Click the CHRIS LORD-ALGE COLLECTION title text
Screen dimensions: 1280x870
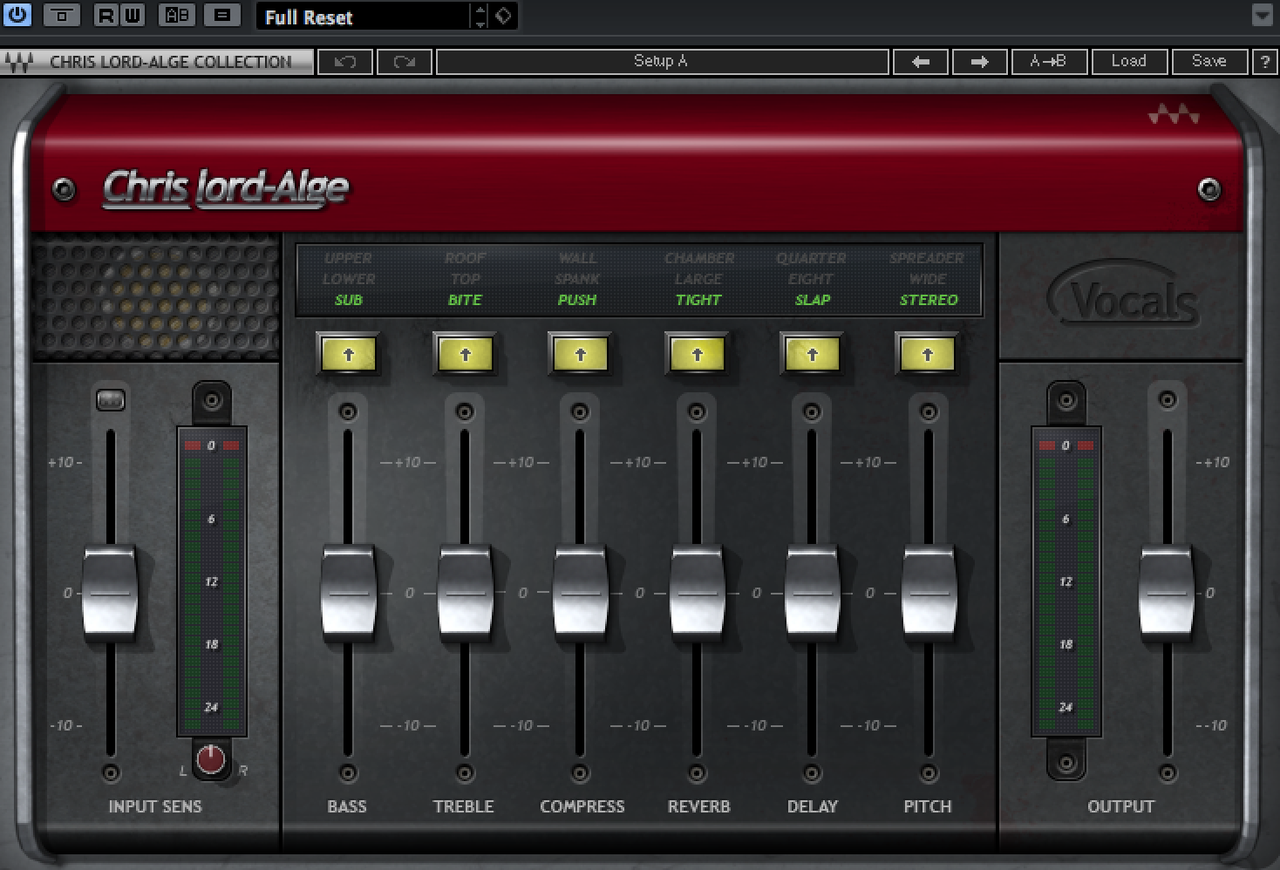click(x=171, y=62)
